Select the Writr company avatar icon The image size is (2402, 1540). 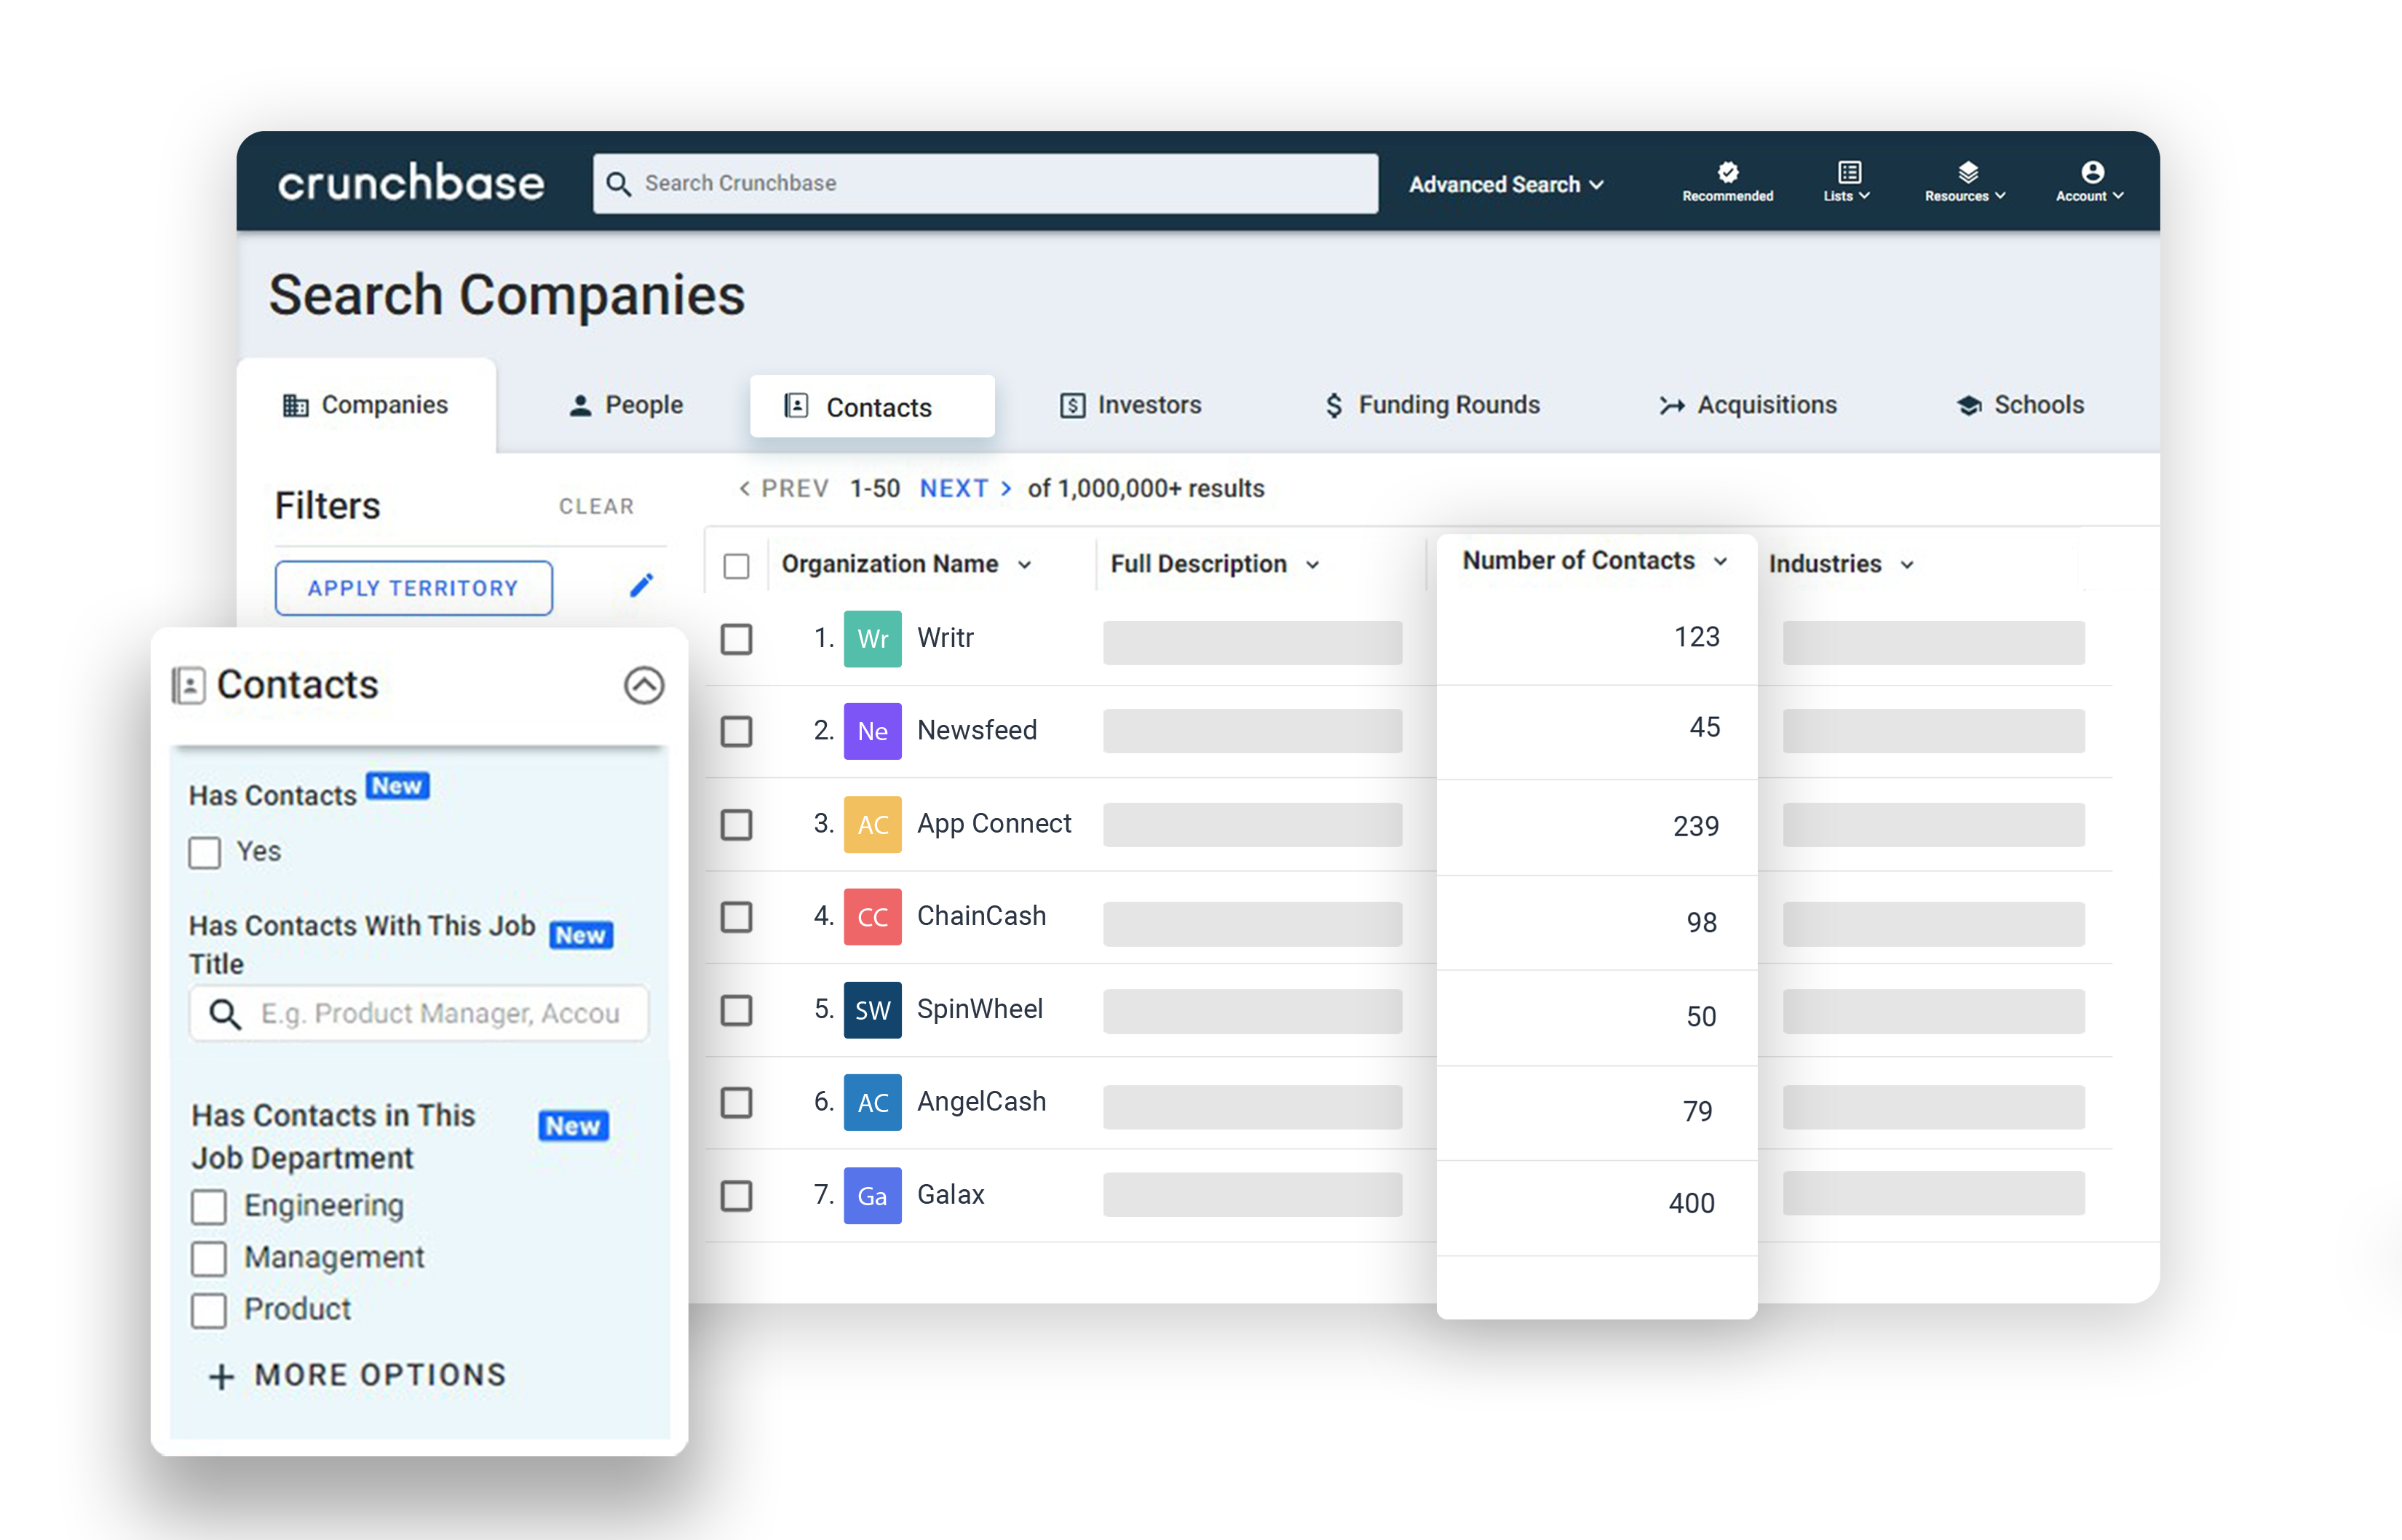871,638
